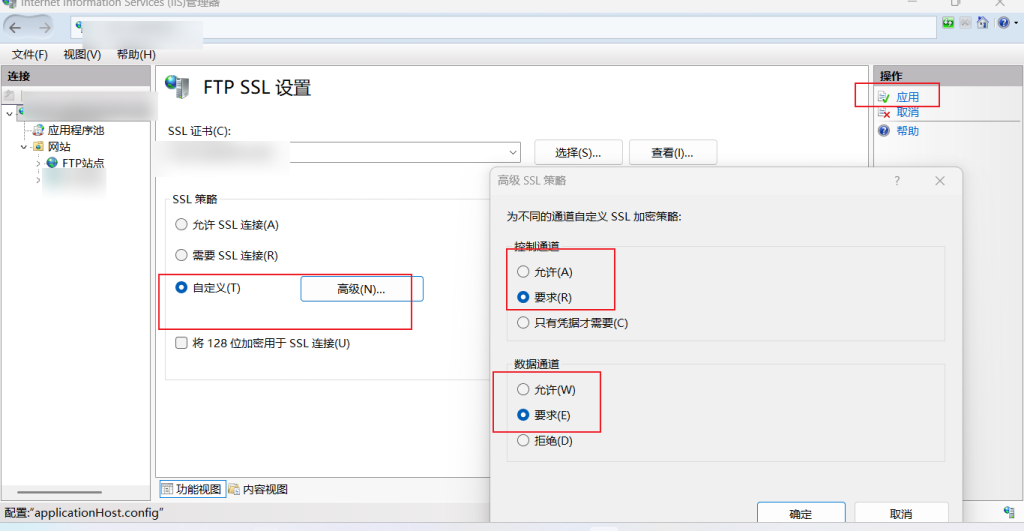This screenshot has height=531, width=1024.
Task: Click the back navigation arrow
Action: pos(15,27)
